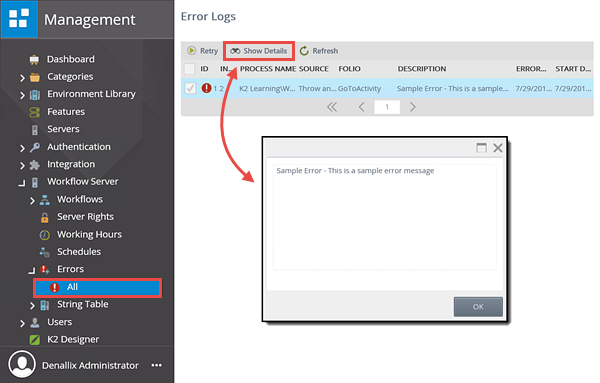The width and height of the screenshot is (600, 383).
Task: Select the Environment Library icon
Action: click(35, 95)
